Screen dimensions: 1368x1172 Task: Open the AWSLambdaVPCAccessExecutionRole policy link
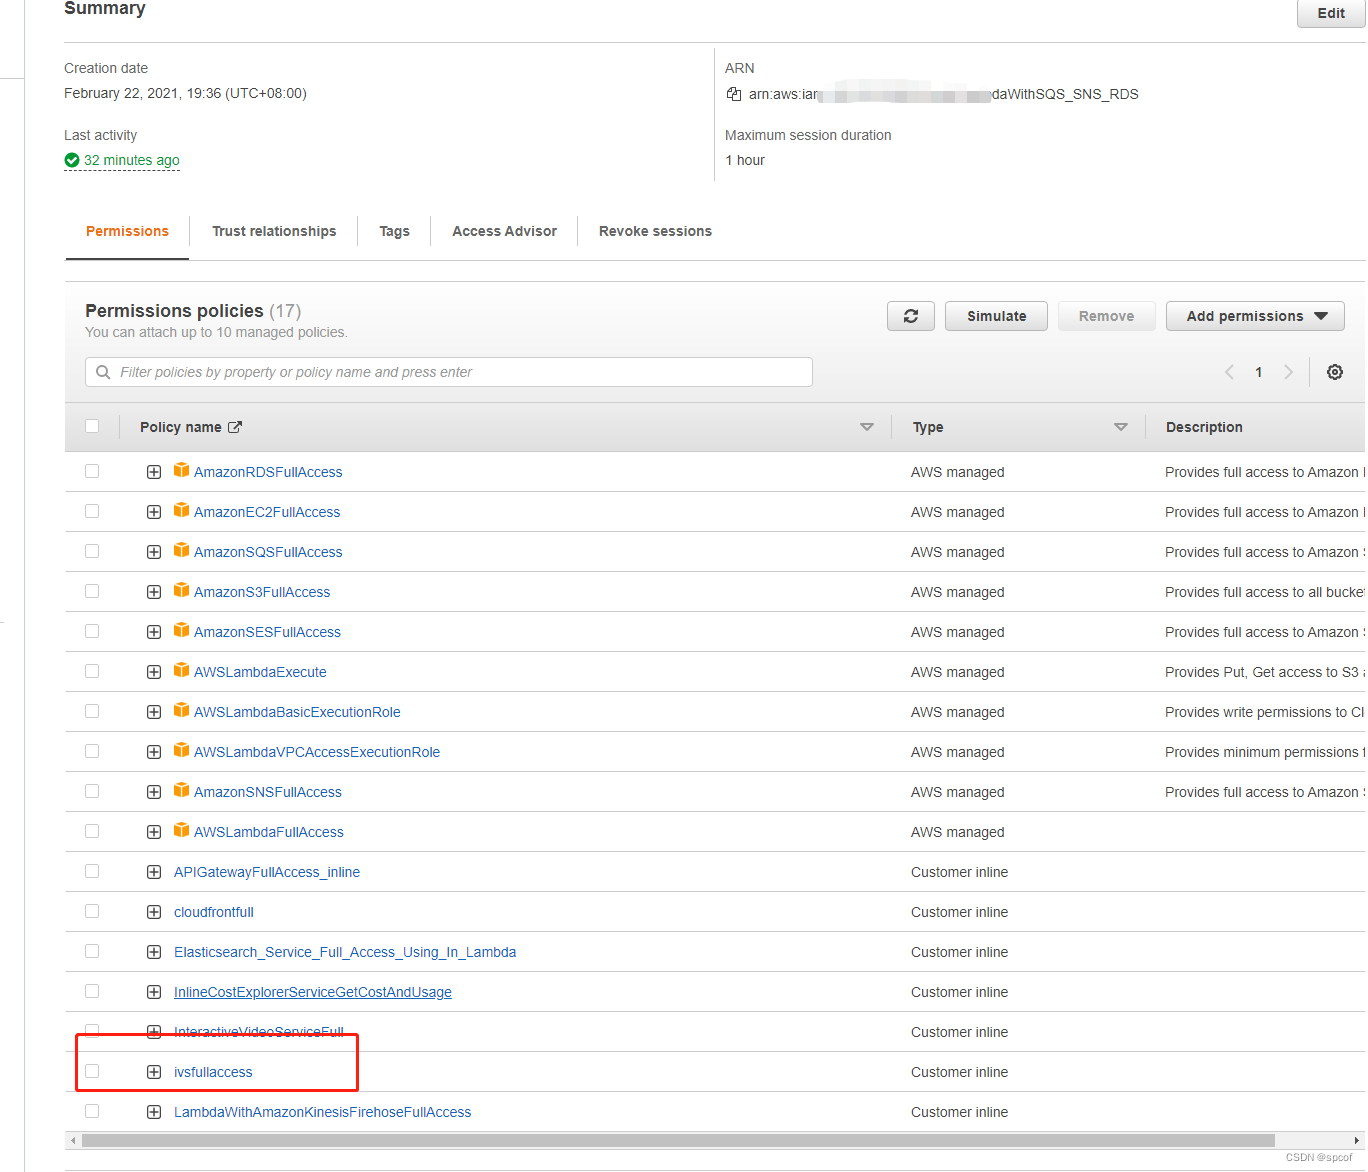(317, 752)
